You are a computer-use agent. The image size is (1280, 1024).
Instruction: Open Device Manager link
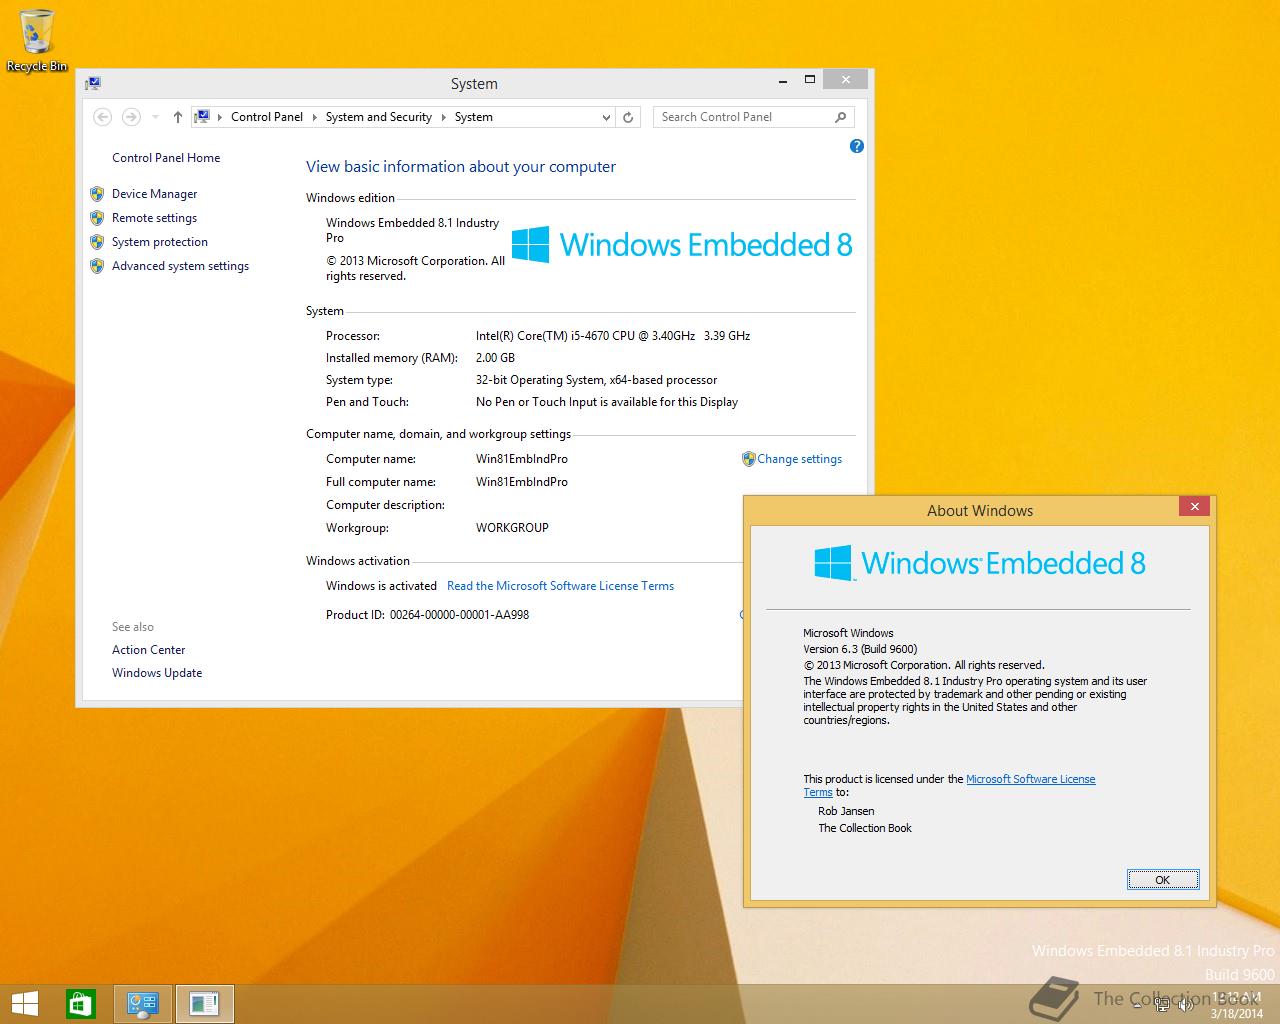[x=155, y=194]
